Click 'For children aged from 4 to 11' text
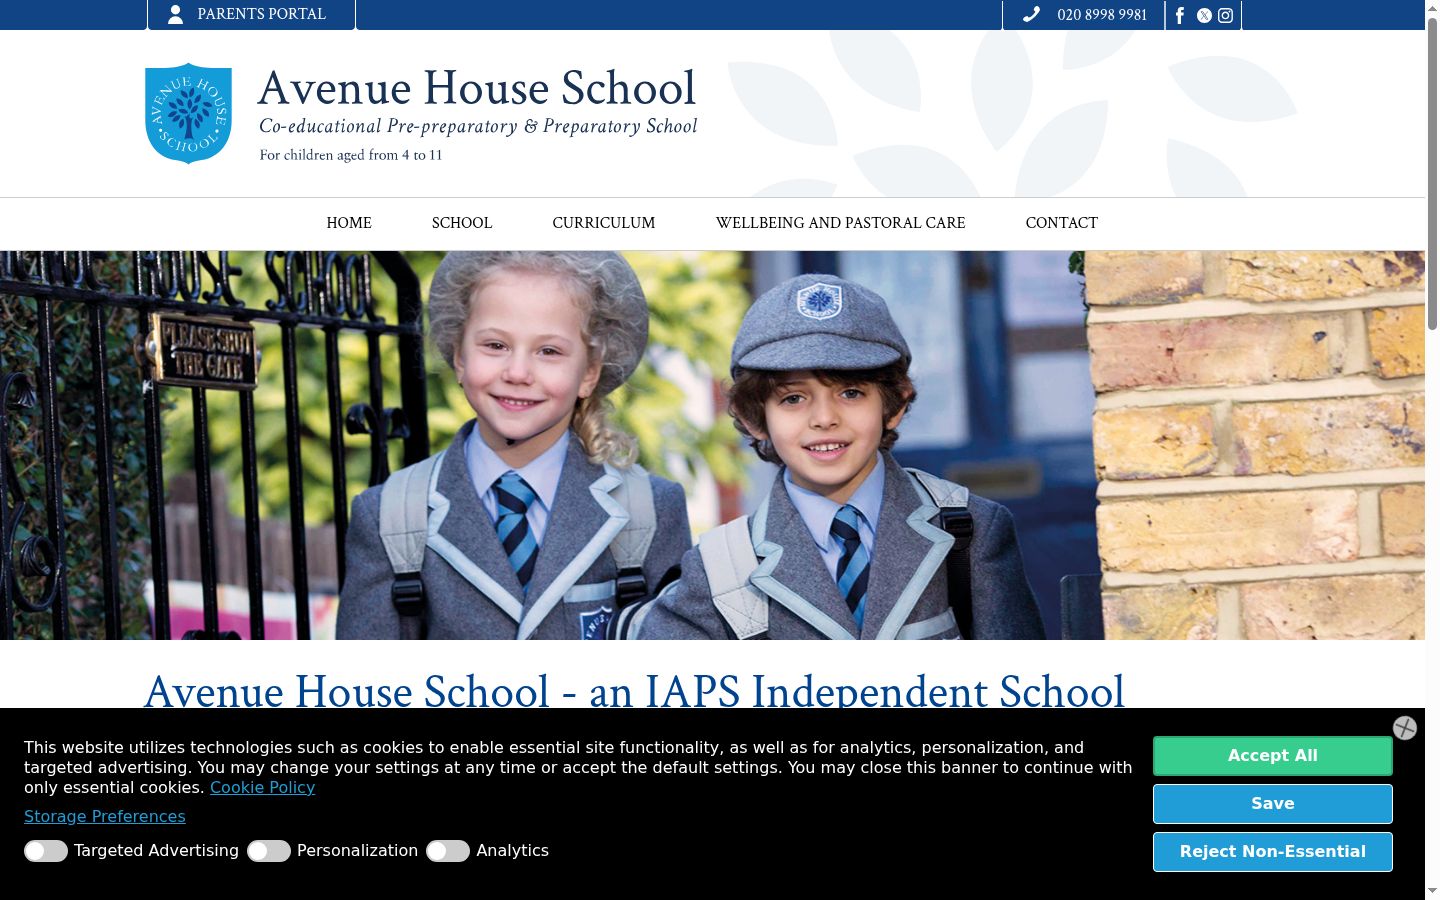The height and width of the screenshot is (900, 1440). [x=351, y=155]
